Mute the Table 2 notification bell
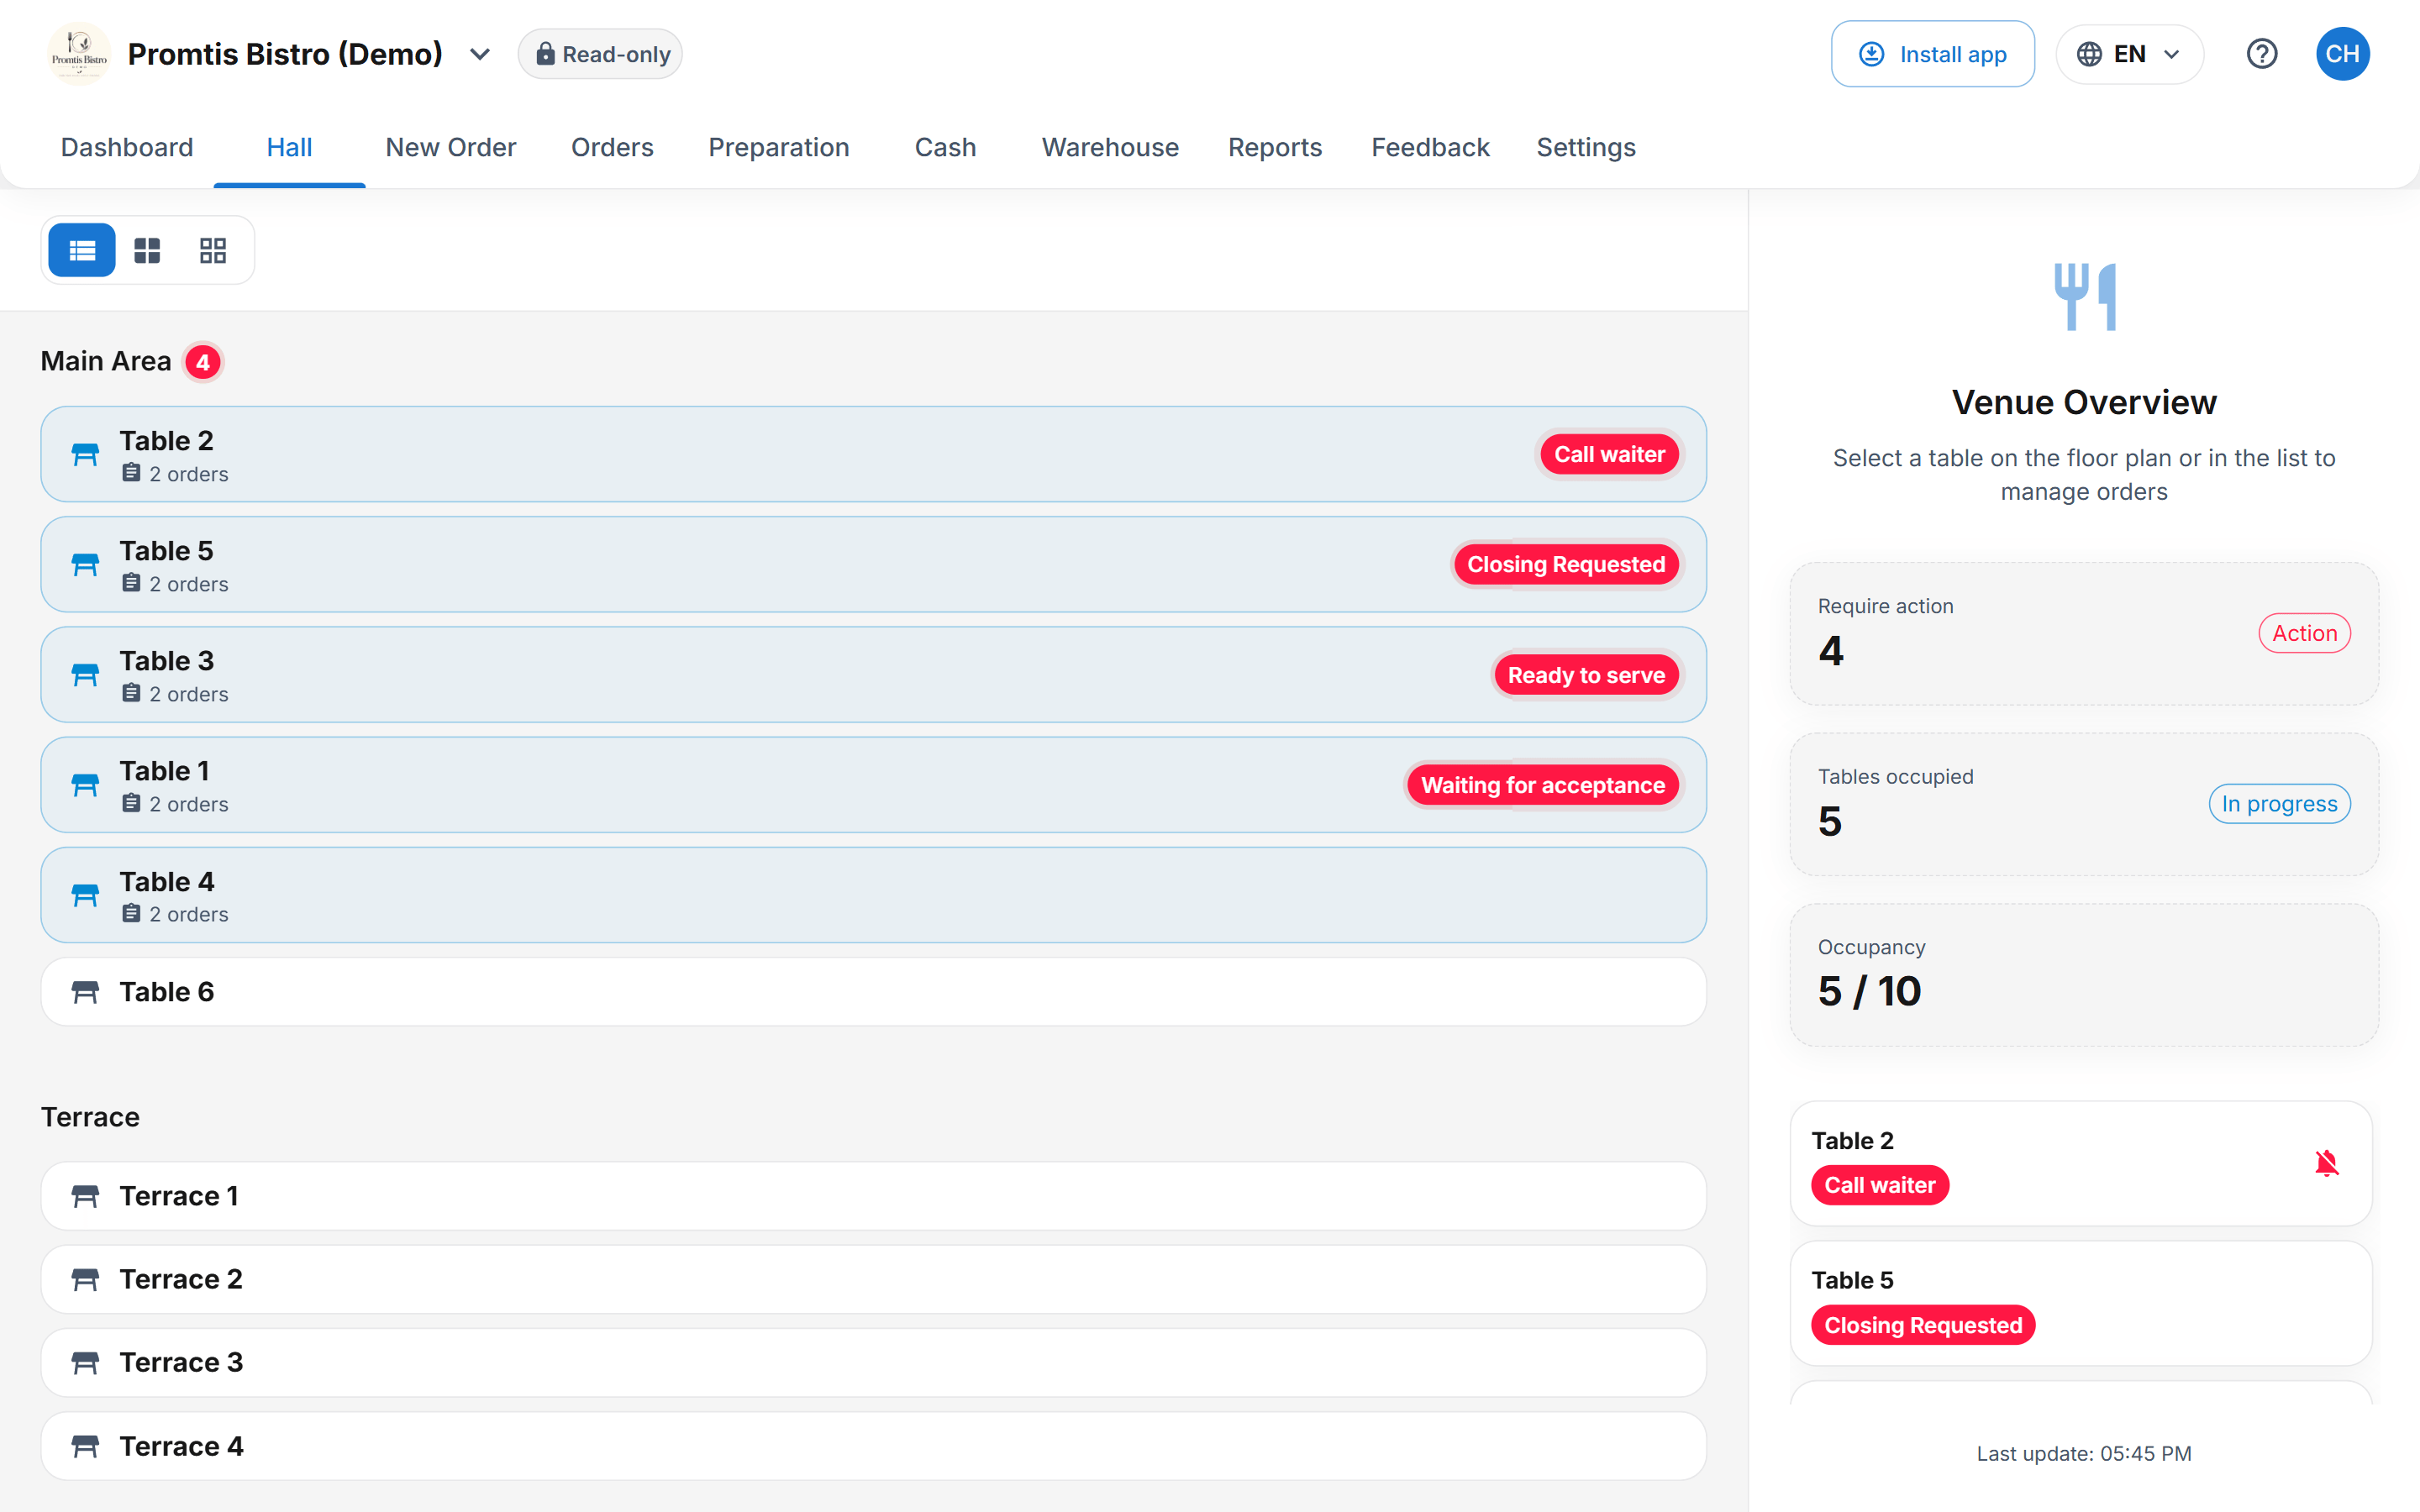The height and width of the screenshot is (1512, 2420). pyautogui.click(x=2326, y=1163)
